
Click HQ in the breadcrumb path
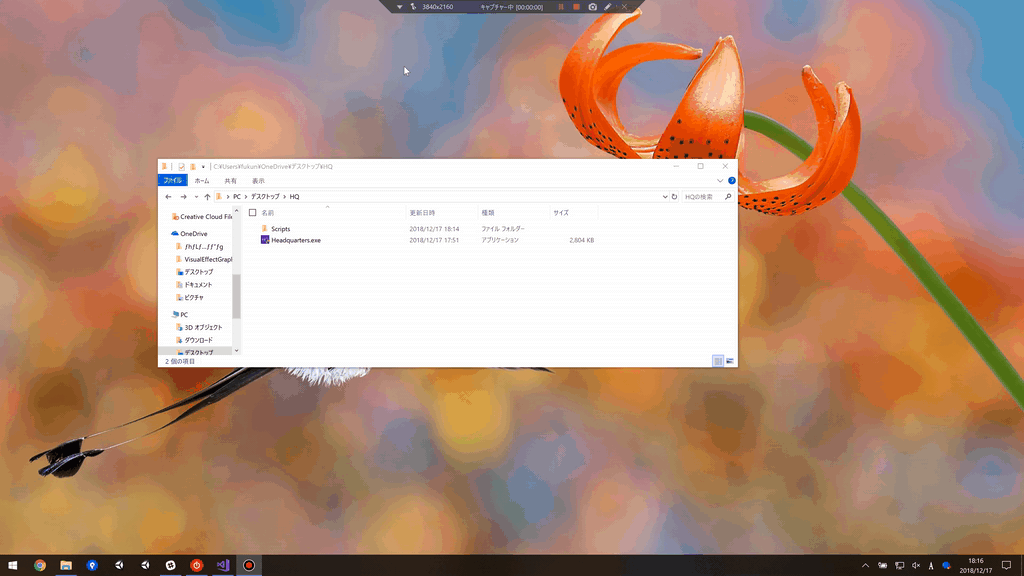click(x=295, y=197)
